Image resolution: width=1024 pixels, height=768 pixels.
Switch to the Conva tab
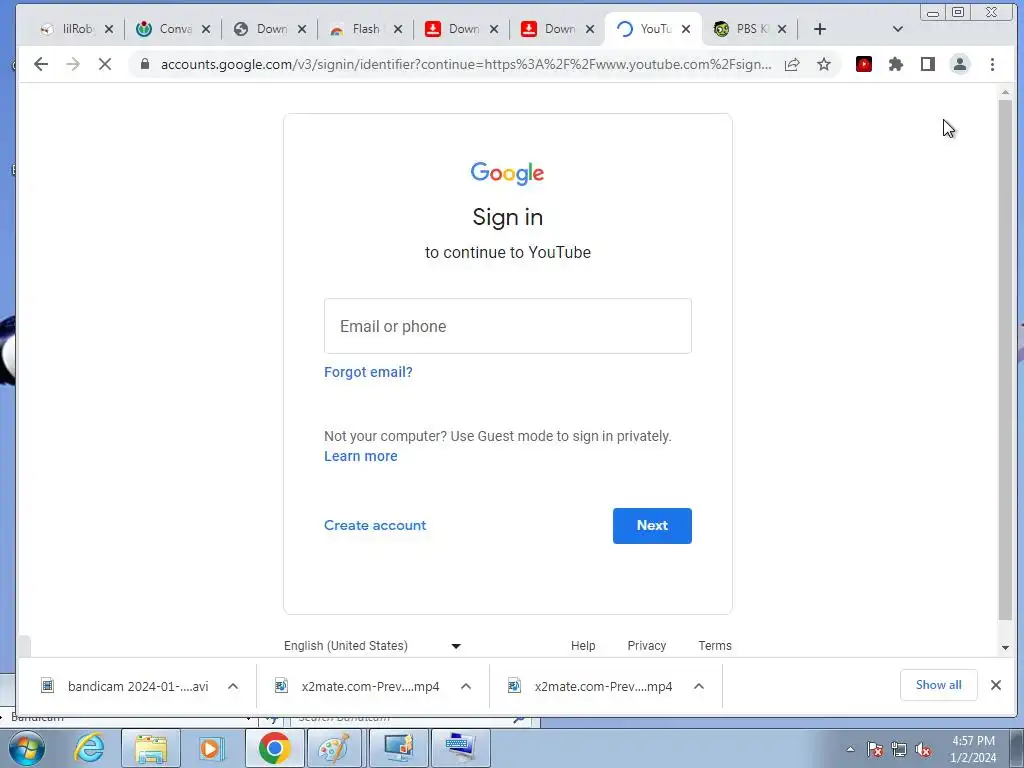173,29
